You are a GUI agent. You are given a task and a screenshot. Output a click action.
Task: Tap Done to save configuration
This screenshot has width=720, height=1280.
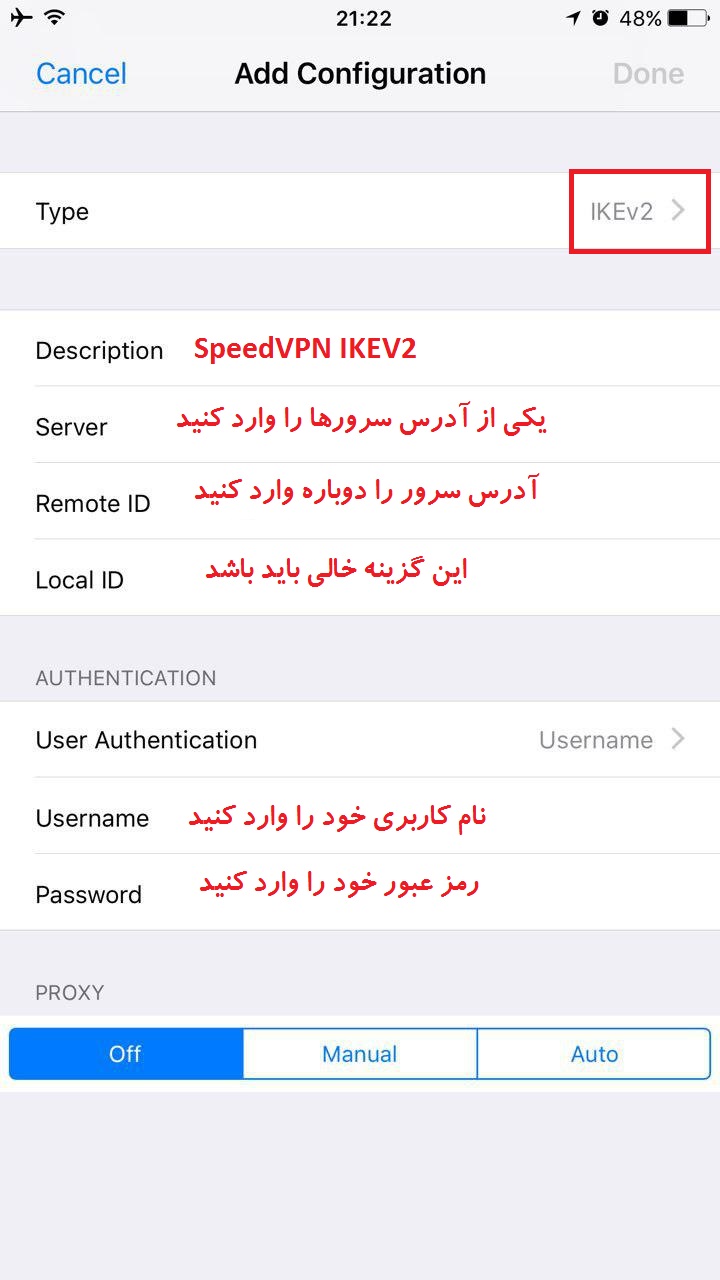(648, 74)
